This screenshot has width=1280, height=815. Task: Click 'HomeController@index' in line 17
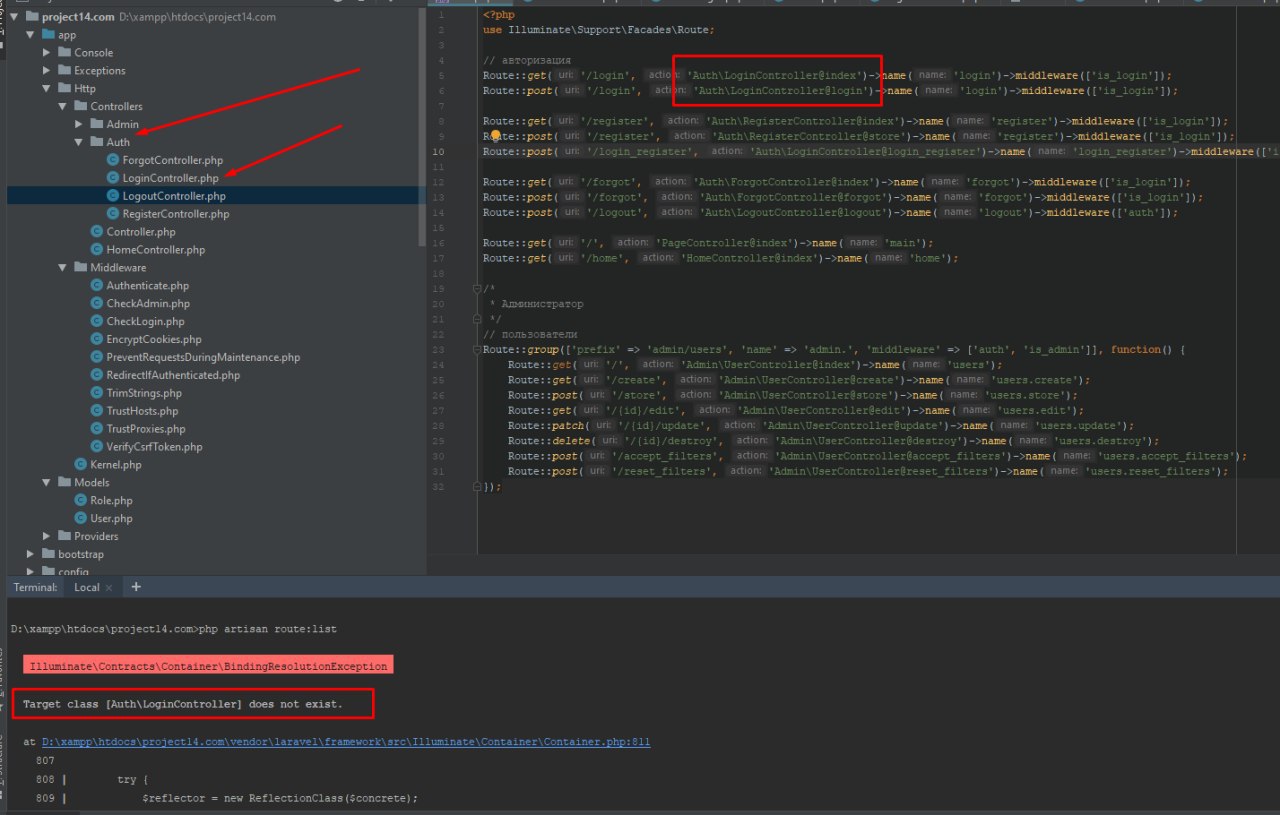(x=748, y=258)
